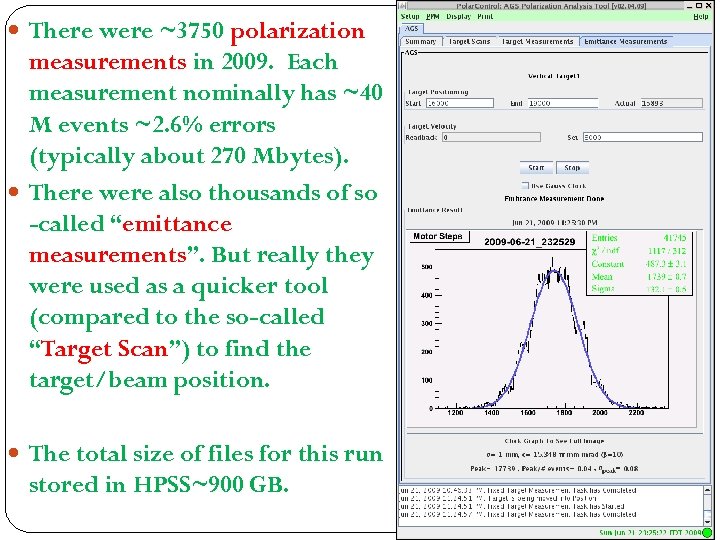Click the Motor Steps label box
Viewport: 720px width, 540px height.
439,236
